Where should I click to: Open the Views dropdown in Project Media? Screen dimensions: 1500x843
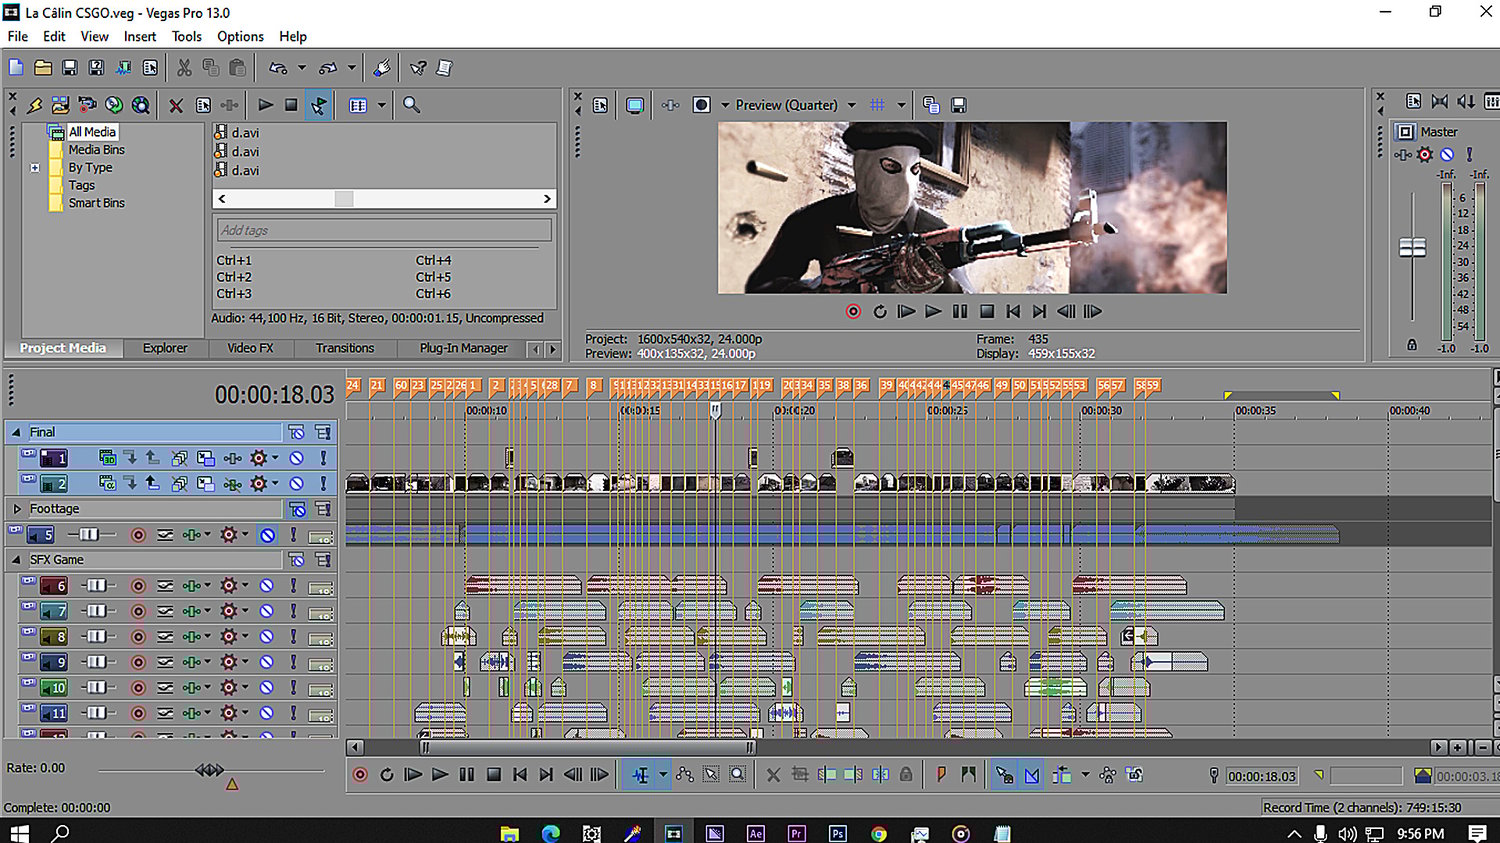(x=382, y=105)
